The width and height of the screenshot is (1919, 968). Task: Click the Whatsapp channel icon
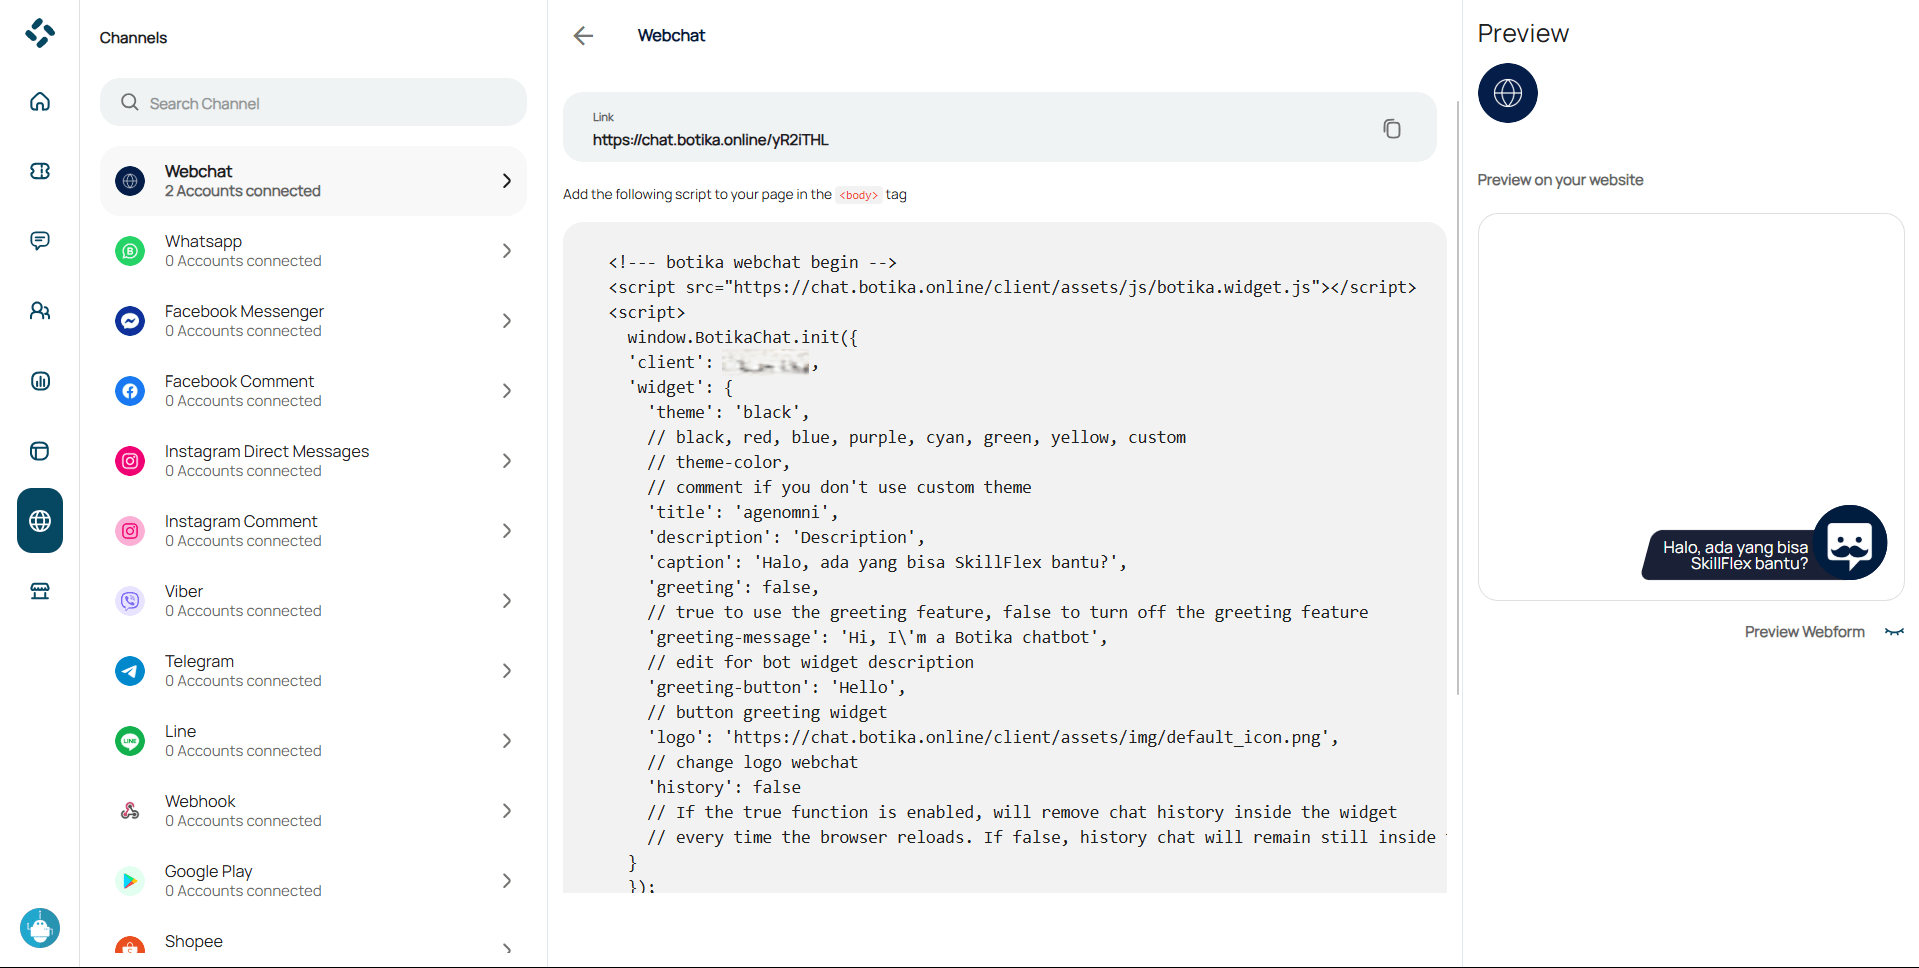coord(130,251)
